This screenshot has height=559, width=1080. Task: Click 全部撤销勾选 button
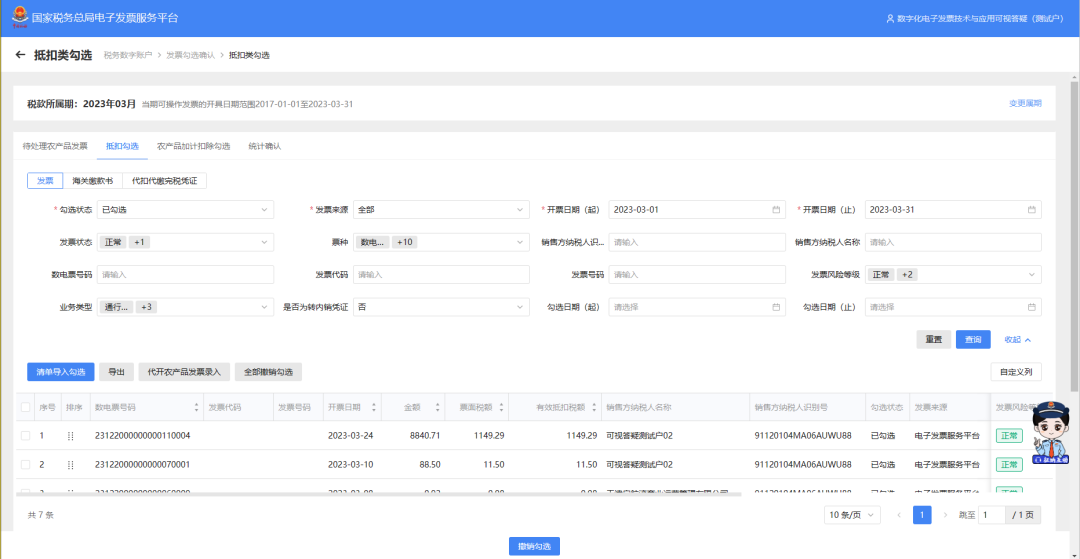pyautogui.click(x=269, y=372)
